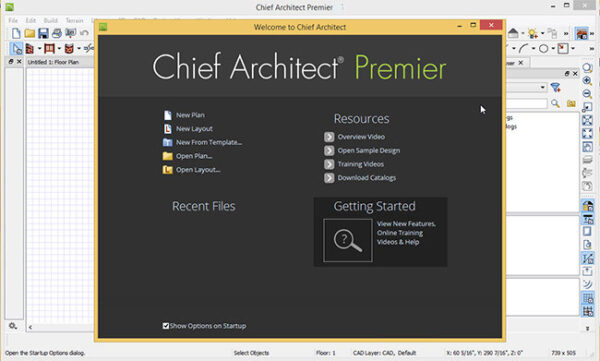Click the Getting Started magnifier help thumbnail
This screenshot has height=361, width=600.
click(347, 240)
